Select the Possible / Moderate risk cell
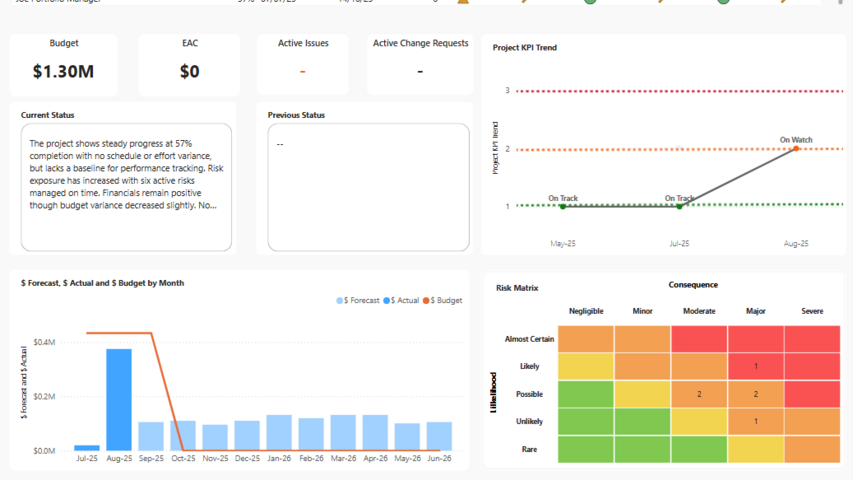 tap(699, 394)
